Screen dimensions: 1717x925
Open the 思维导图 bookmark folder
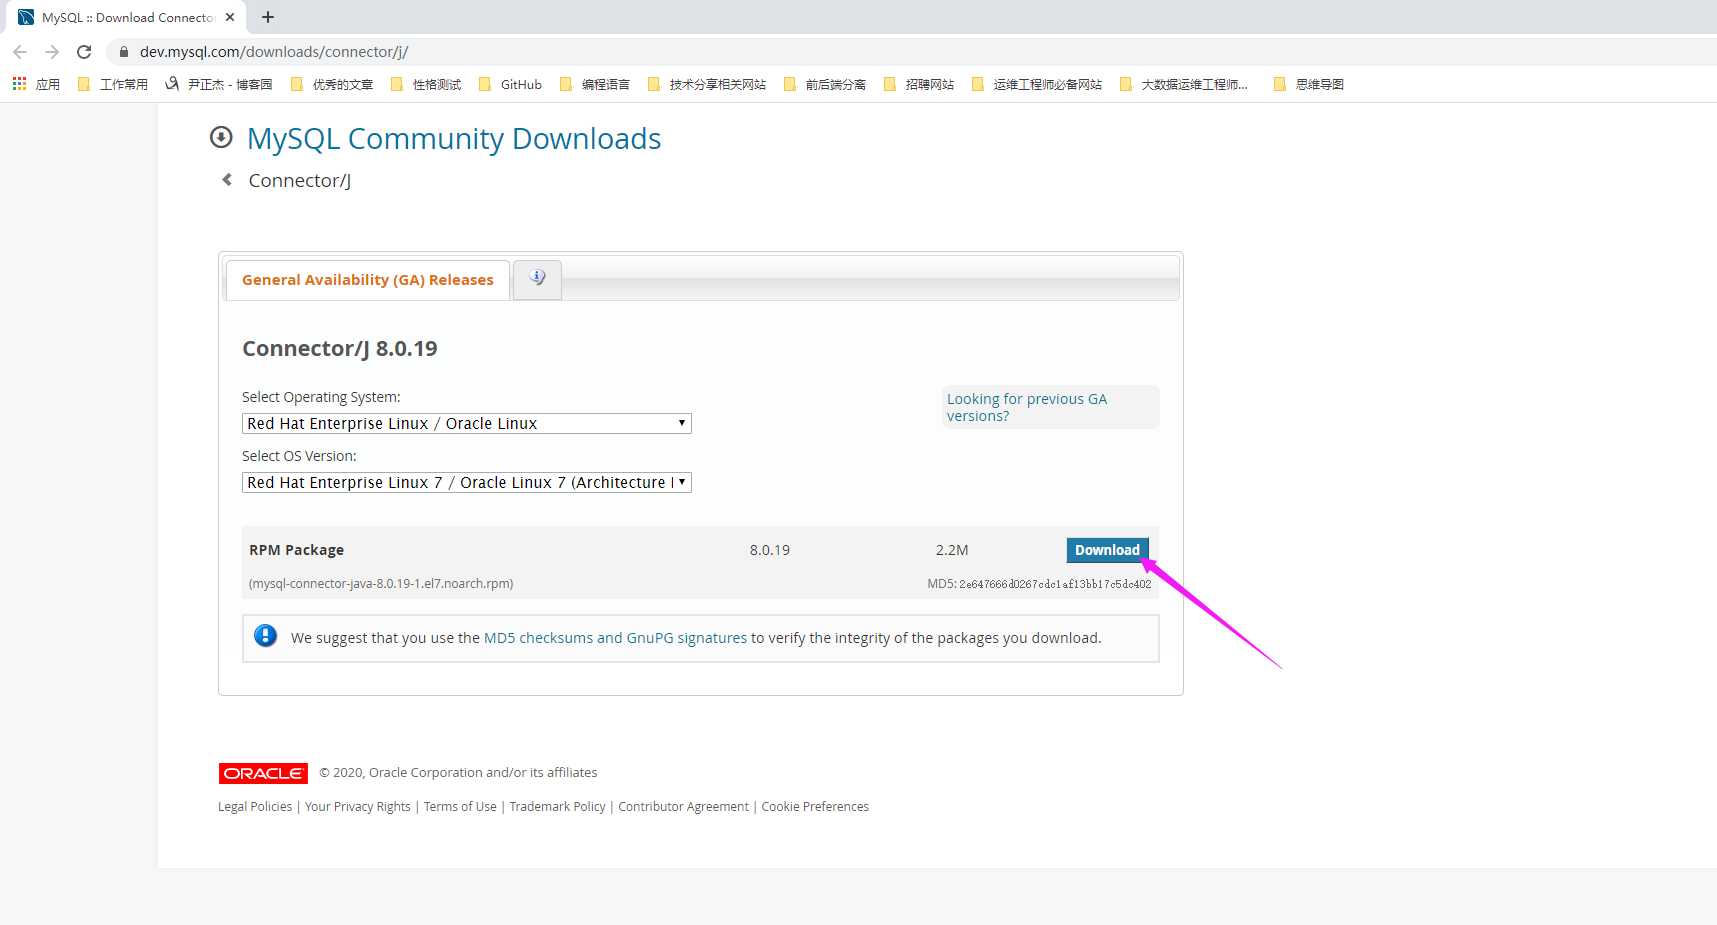point(1309,84)
